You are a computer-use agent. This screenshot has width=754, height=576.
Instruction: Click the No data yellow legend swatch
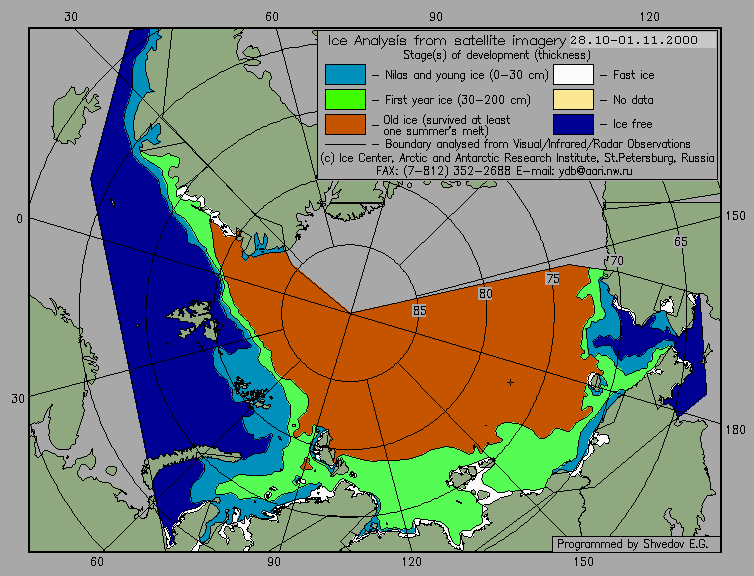point(573,100)
